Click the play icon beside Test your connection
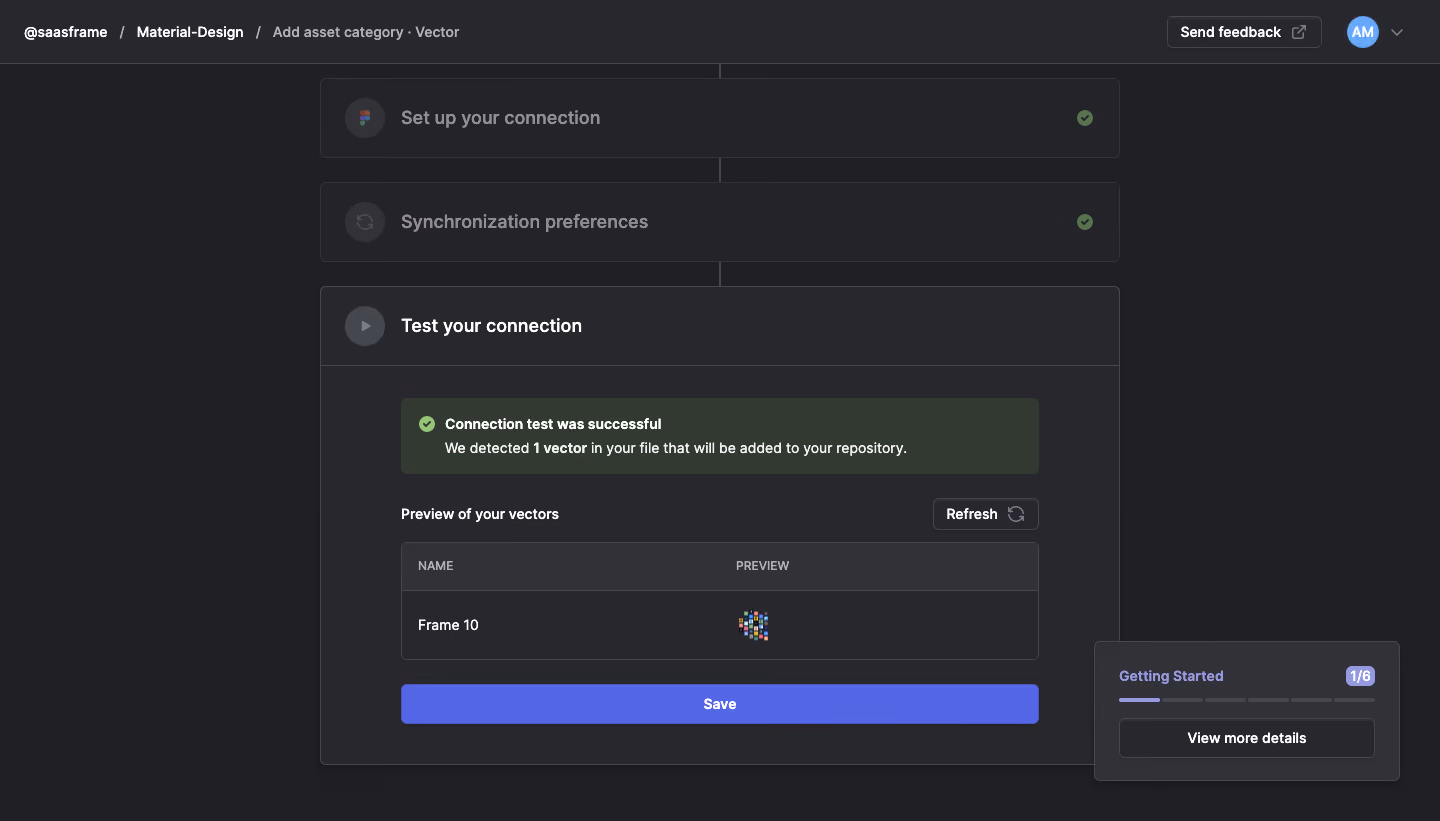The image size is (1440, 821). [x=365, y=326]
